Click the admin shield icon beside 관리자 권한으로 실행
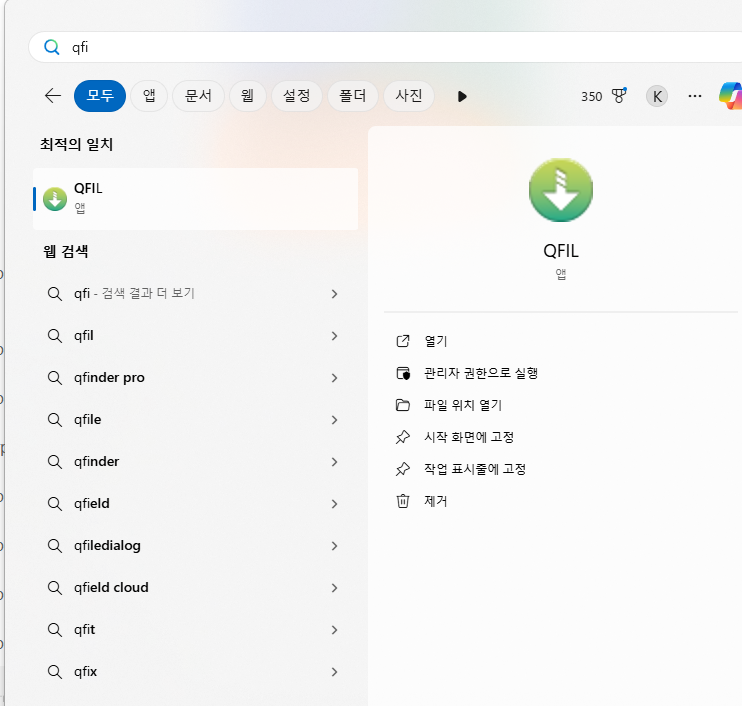This screenshot has width=742, height=706. [403, 373]
